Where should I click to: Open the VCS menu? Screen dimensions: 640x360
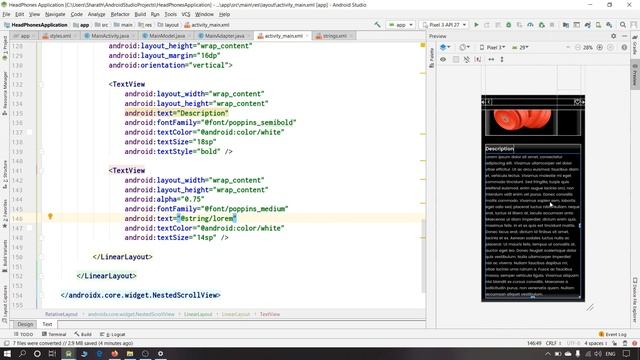tap(186, 14)
